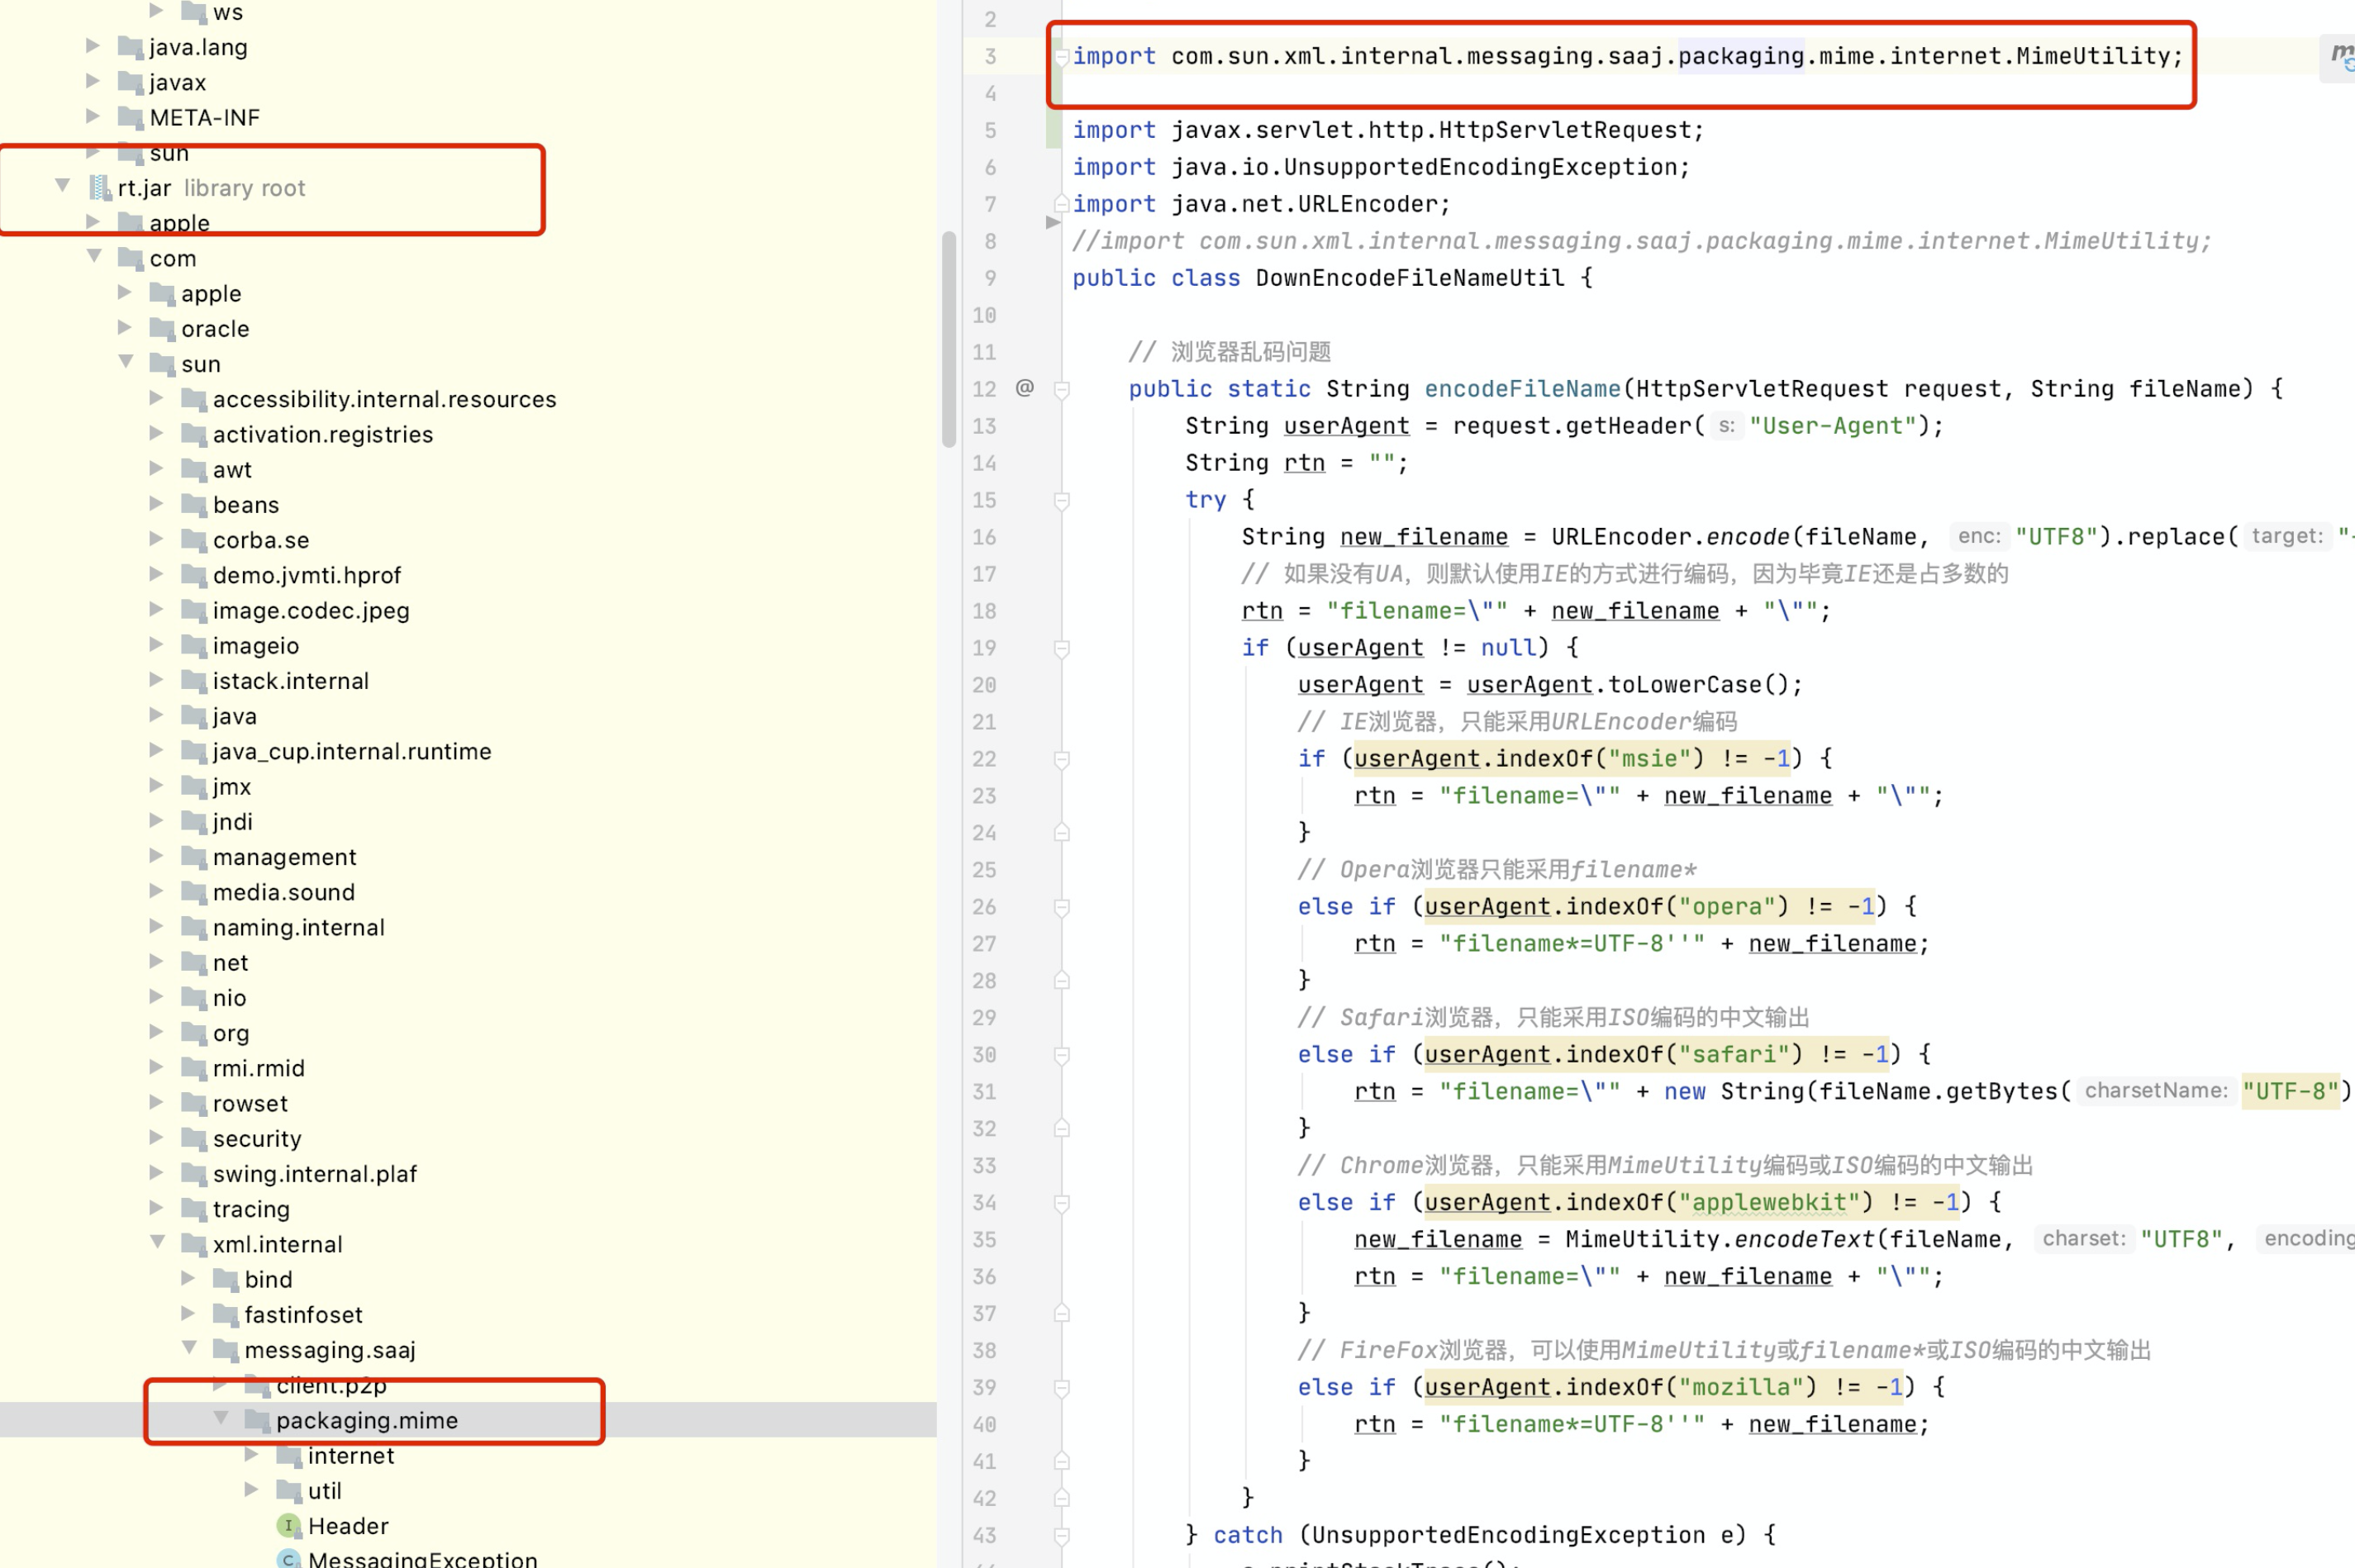Click the MessagingException class icon
This screenshot has width=2355, height=1568.
tap(288, 1559)
